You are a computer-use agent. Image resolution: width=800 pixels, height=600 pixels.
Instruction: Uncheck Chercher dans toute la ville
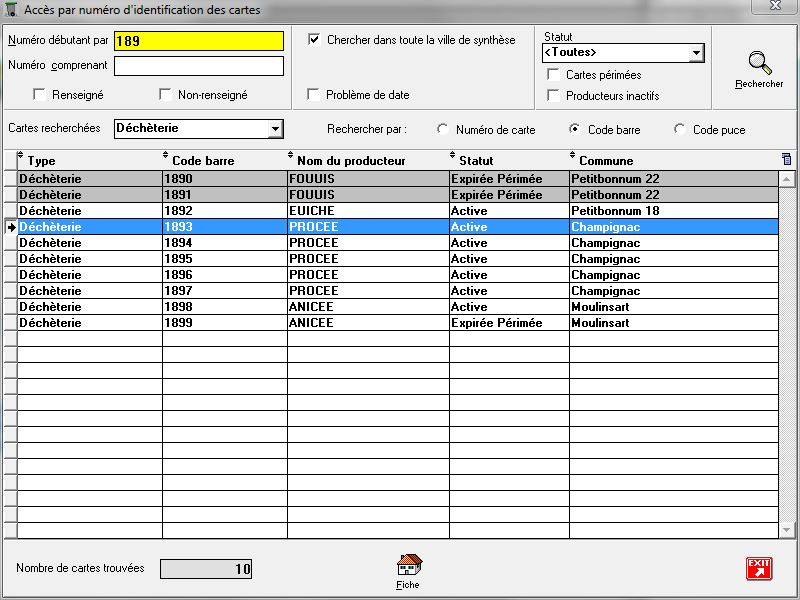(314, 40)
